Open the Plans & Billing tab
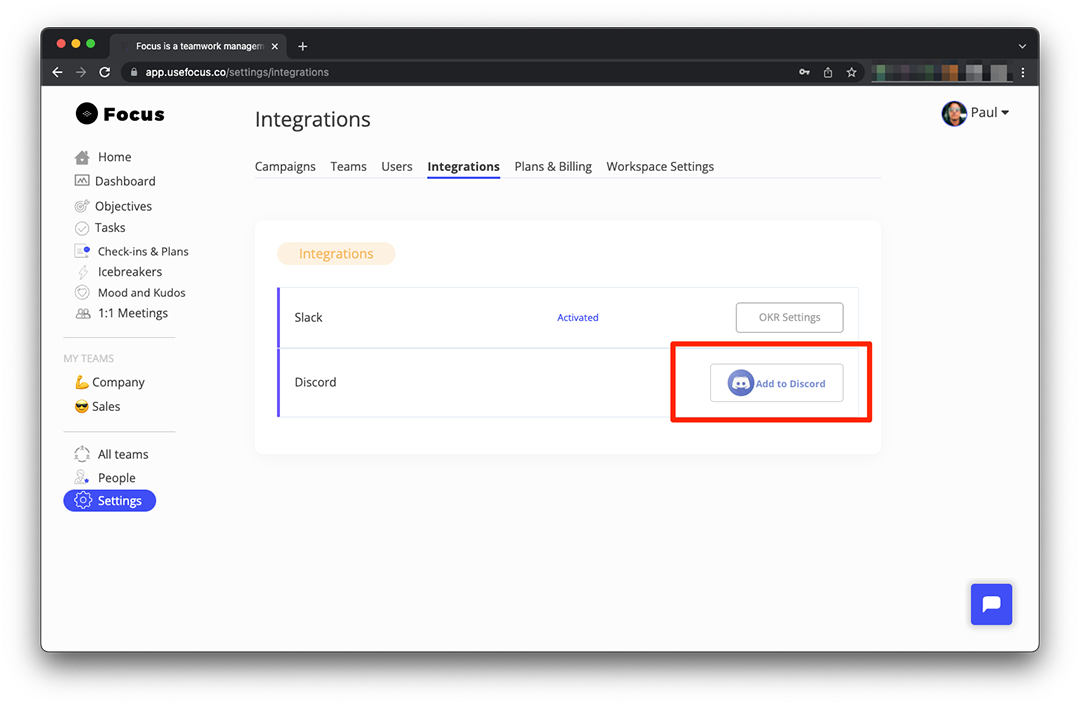This screenshot has height=706, width=1080. 553,166
